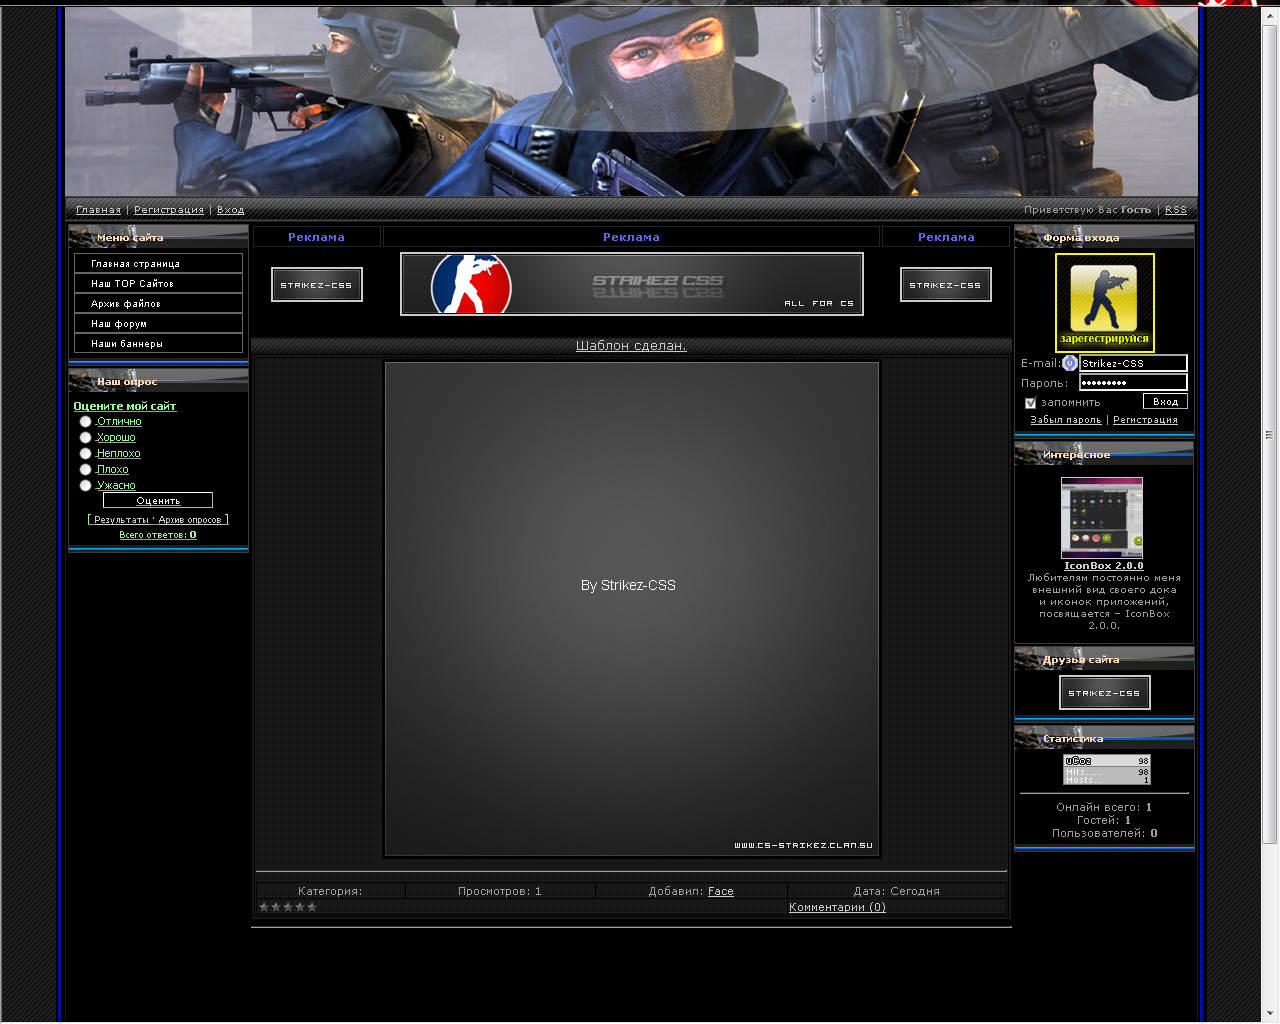1280x1024 pixels.
Task: Click the uCoz statistics counter image
Action: pos(1107,769)
